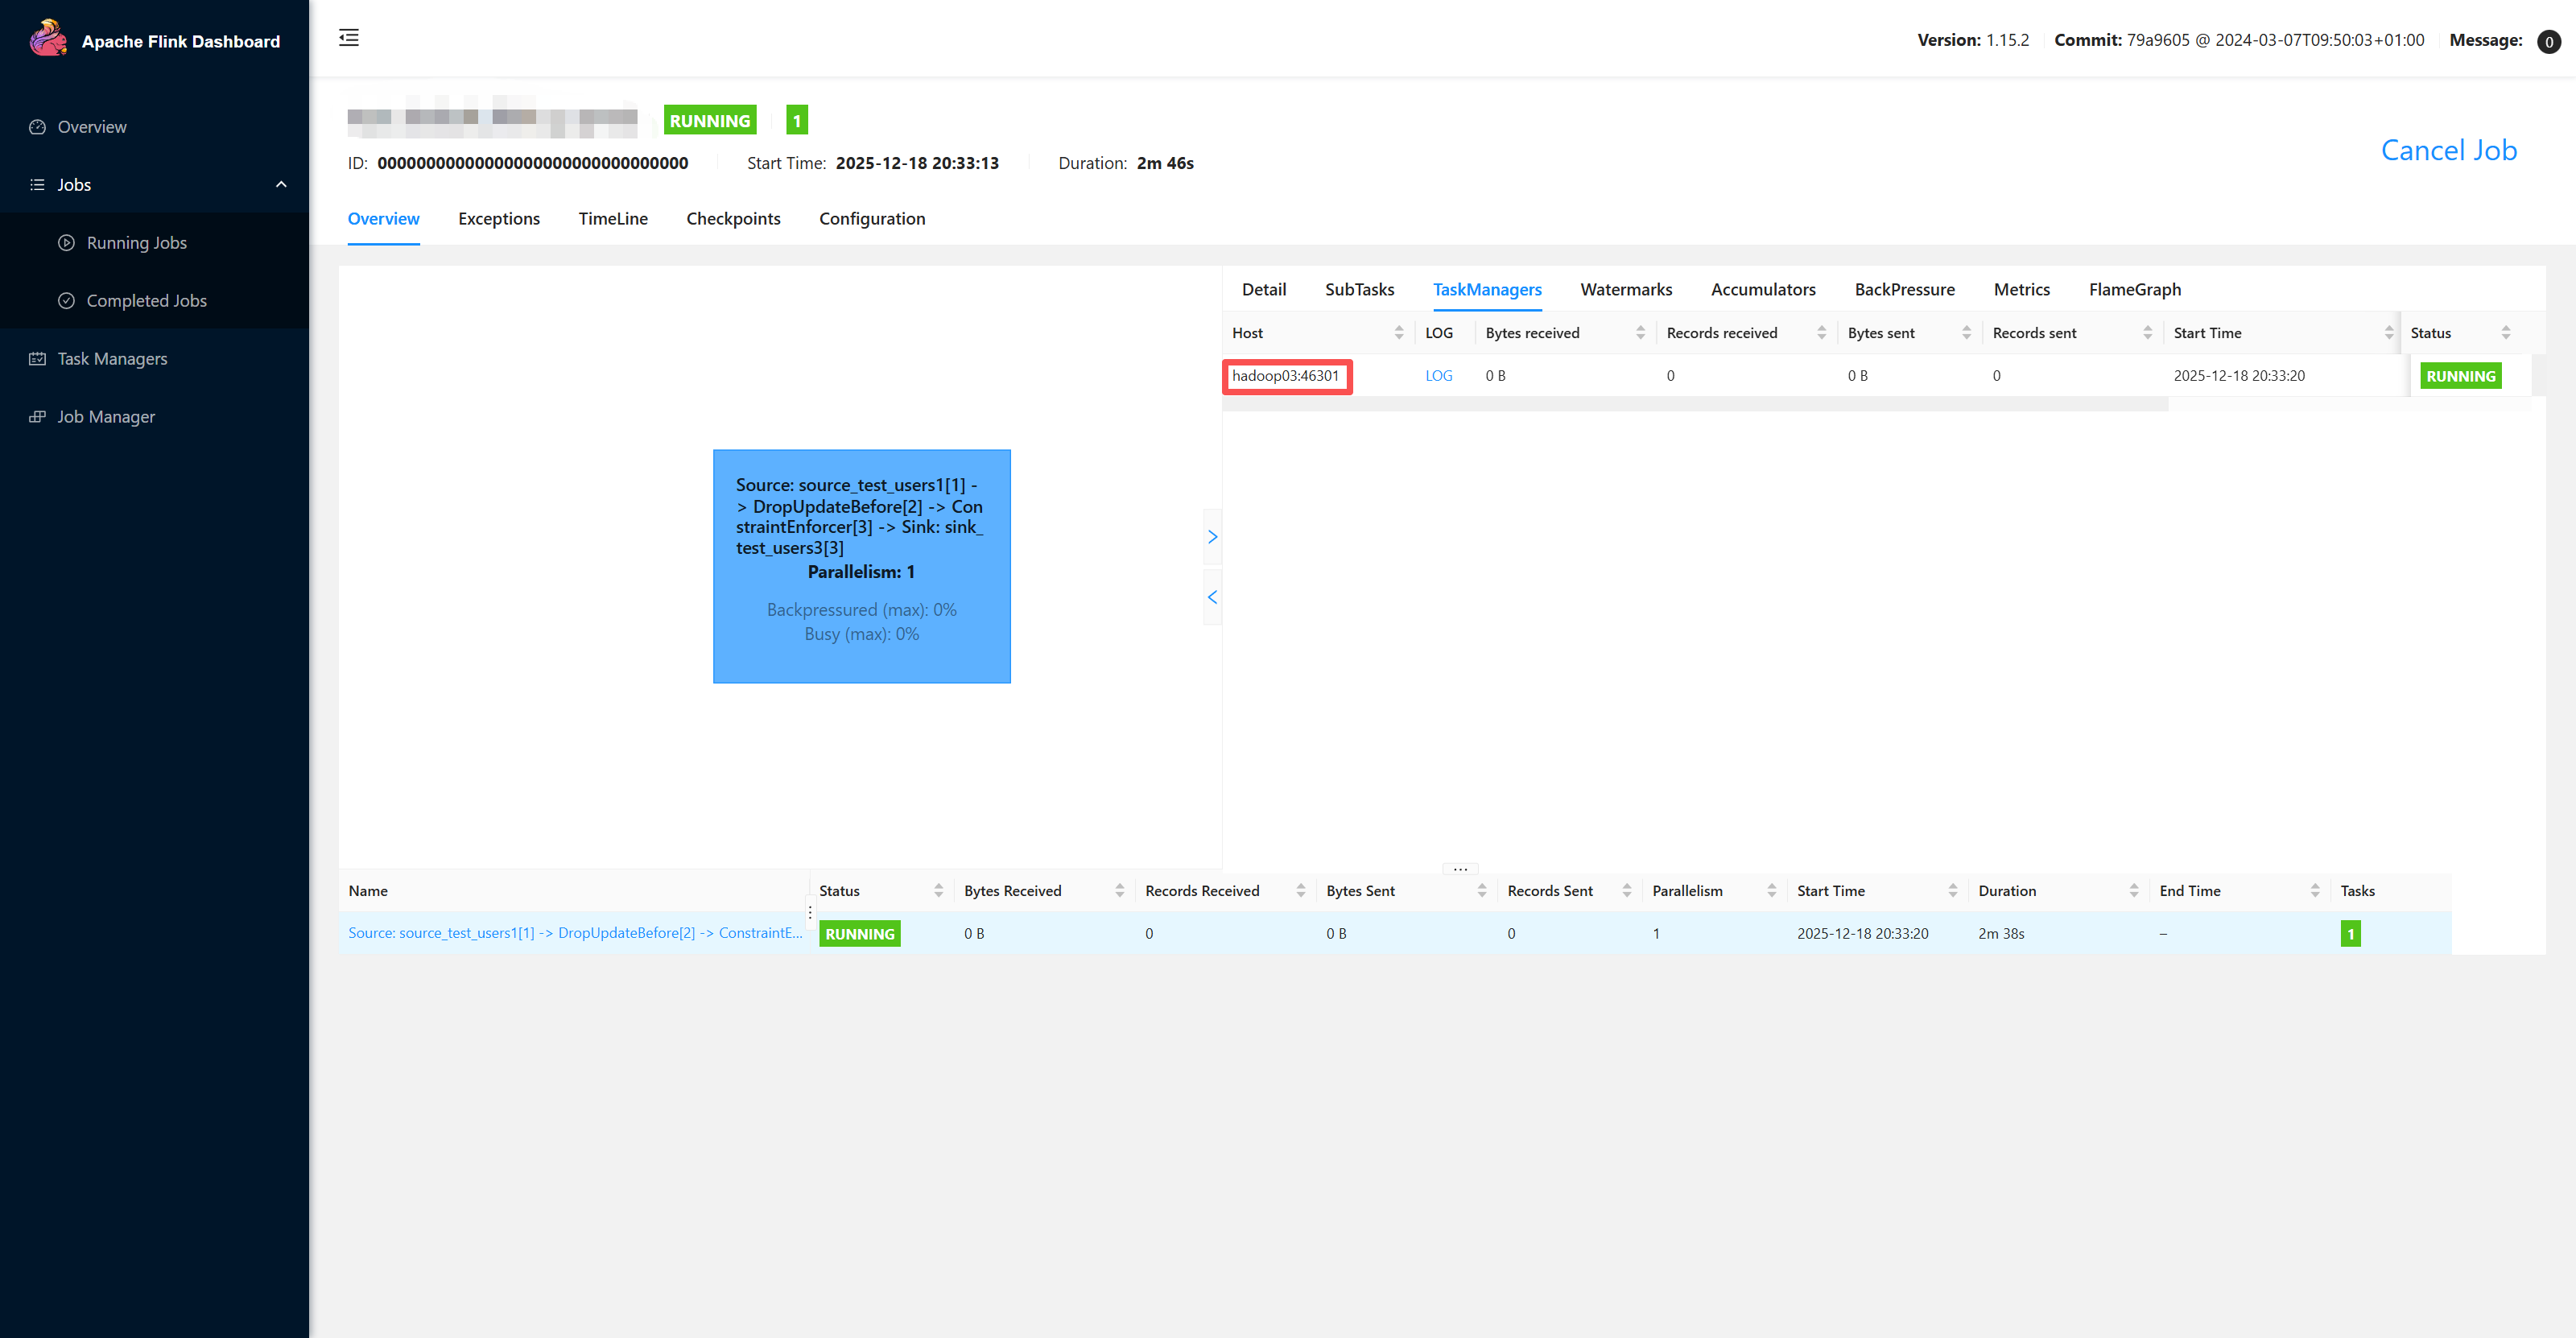
Task: Switch to the Checkpoints tab
Action: pyautogui.click(x=733, y=219)
